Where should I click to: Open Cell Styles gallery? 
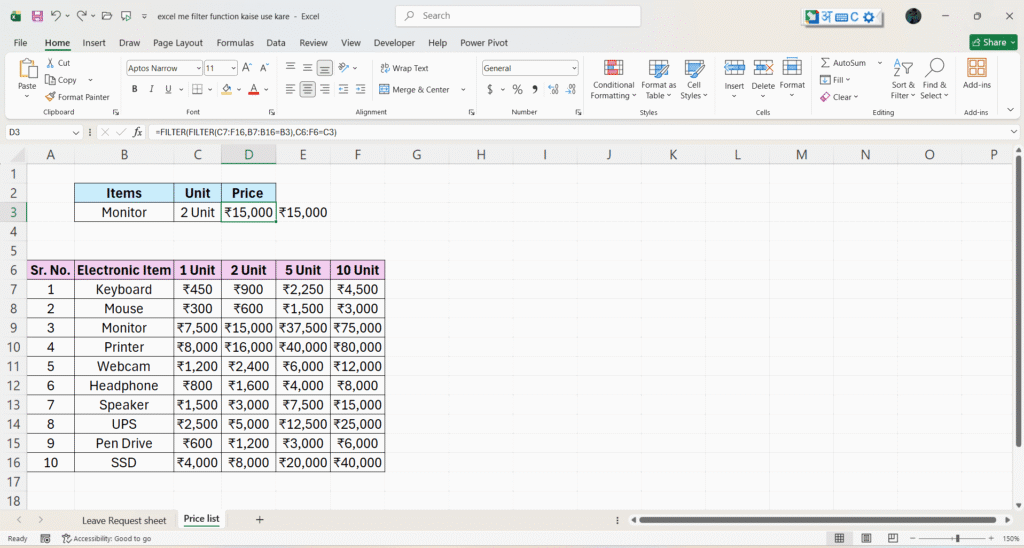pos(694,80)
